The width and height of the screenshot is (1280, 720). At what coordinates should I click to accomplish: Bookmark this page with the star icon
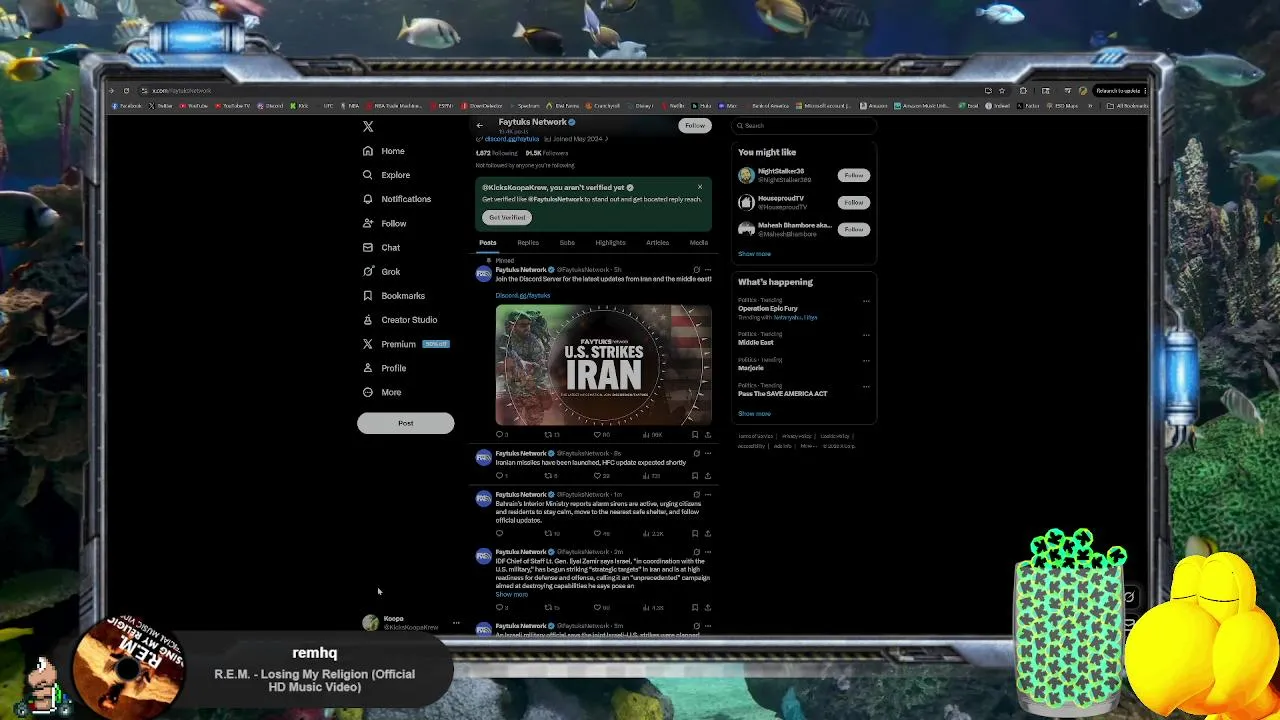1001,91
